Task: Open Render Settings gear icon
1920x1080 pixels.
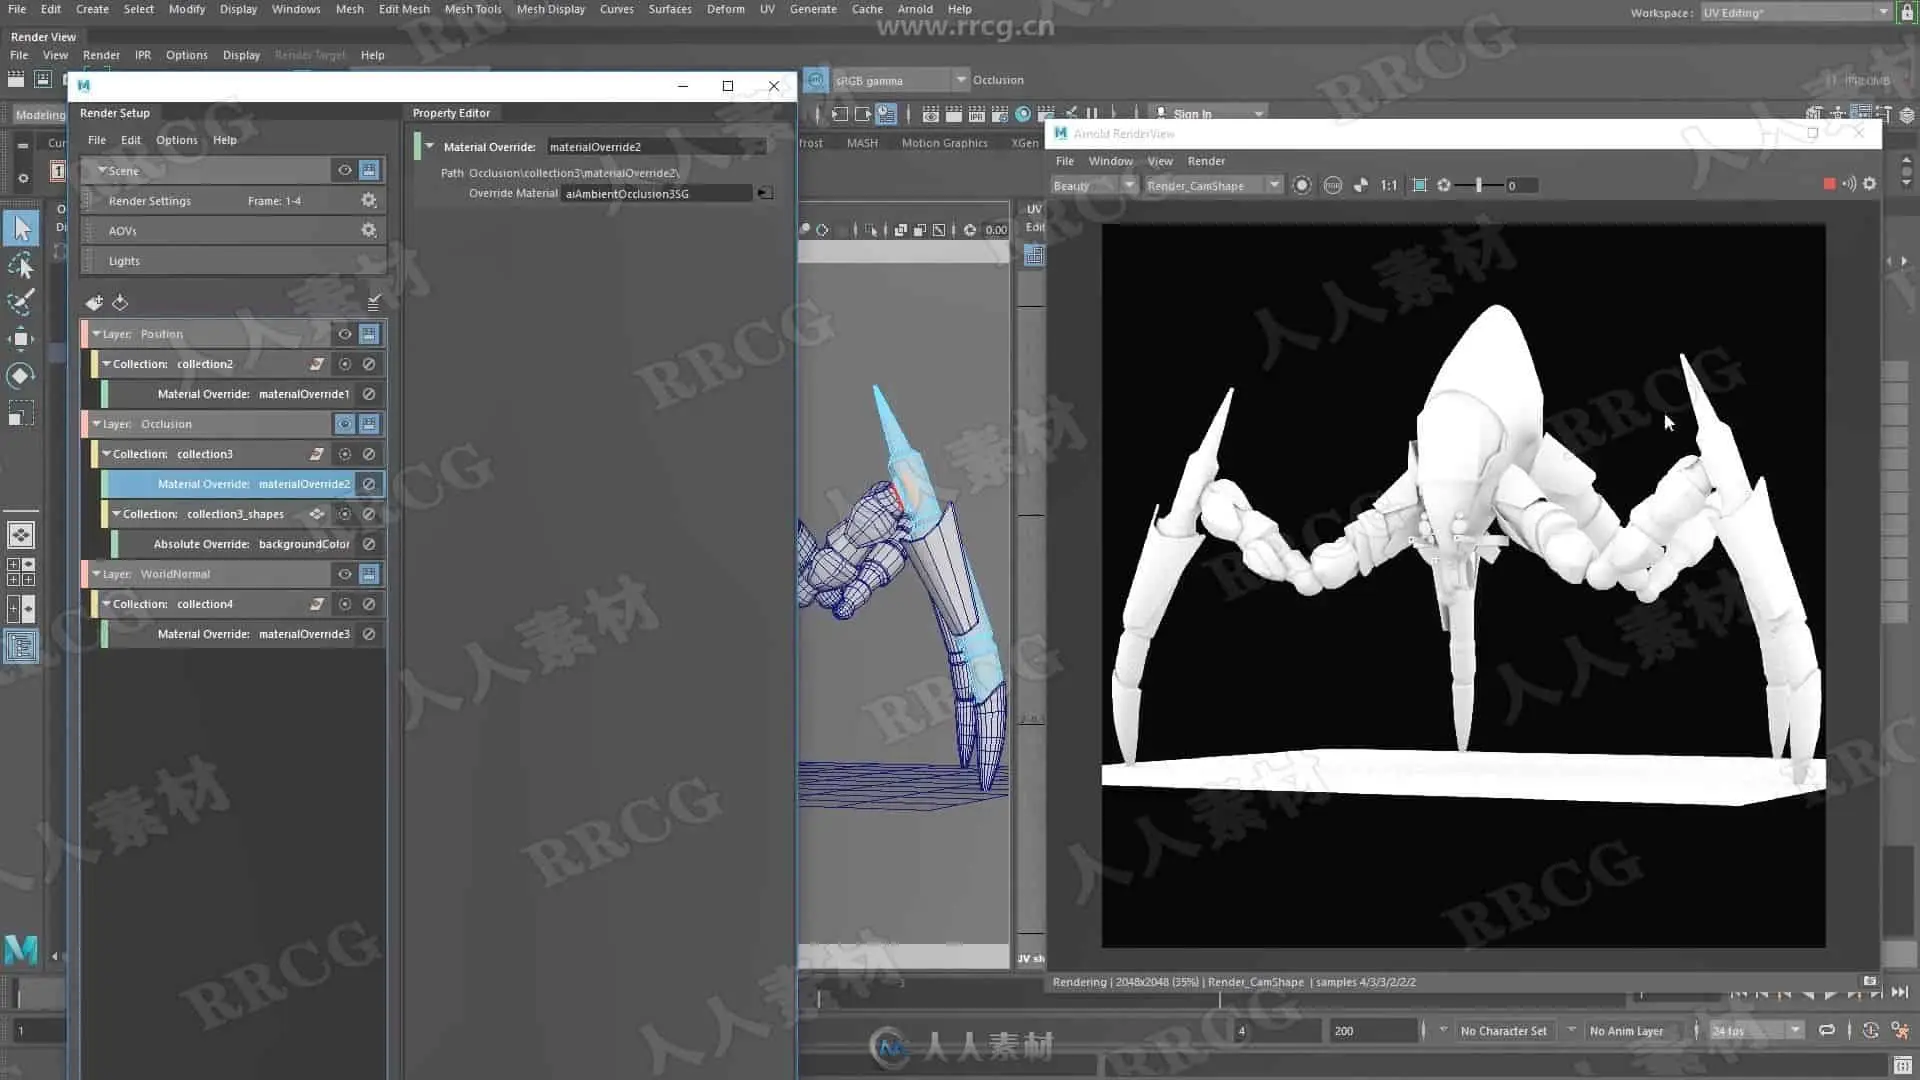Action: click(369, 201)
